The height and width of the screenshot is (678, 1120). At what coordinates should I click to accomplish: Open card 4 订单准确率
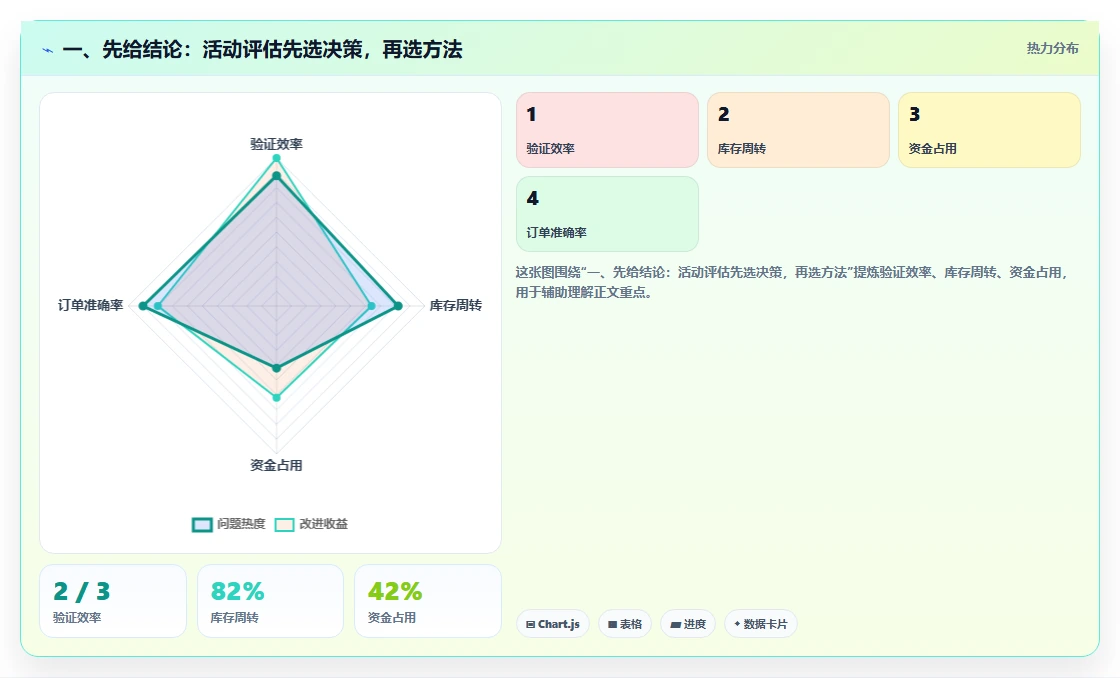pyautogui.click(x=607, y=214)
